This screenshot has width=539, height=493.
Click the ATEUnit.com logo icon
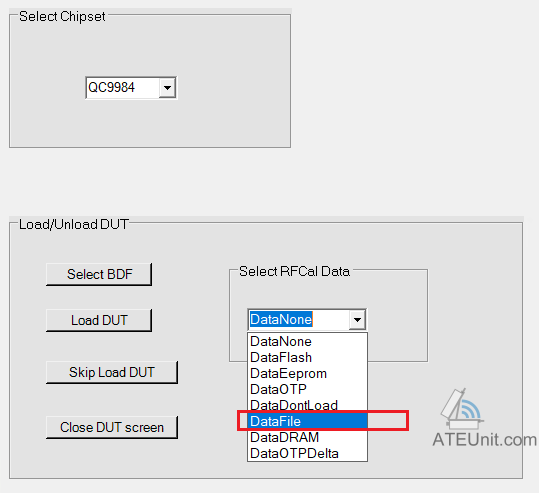[x=463, y=409]
